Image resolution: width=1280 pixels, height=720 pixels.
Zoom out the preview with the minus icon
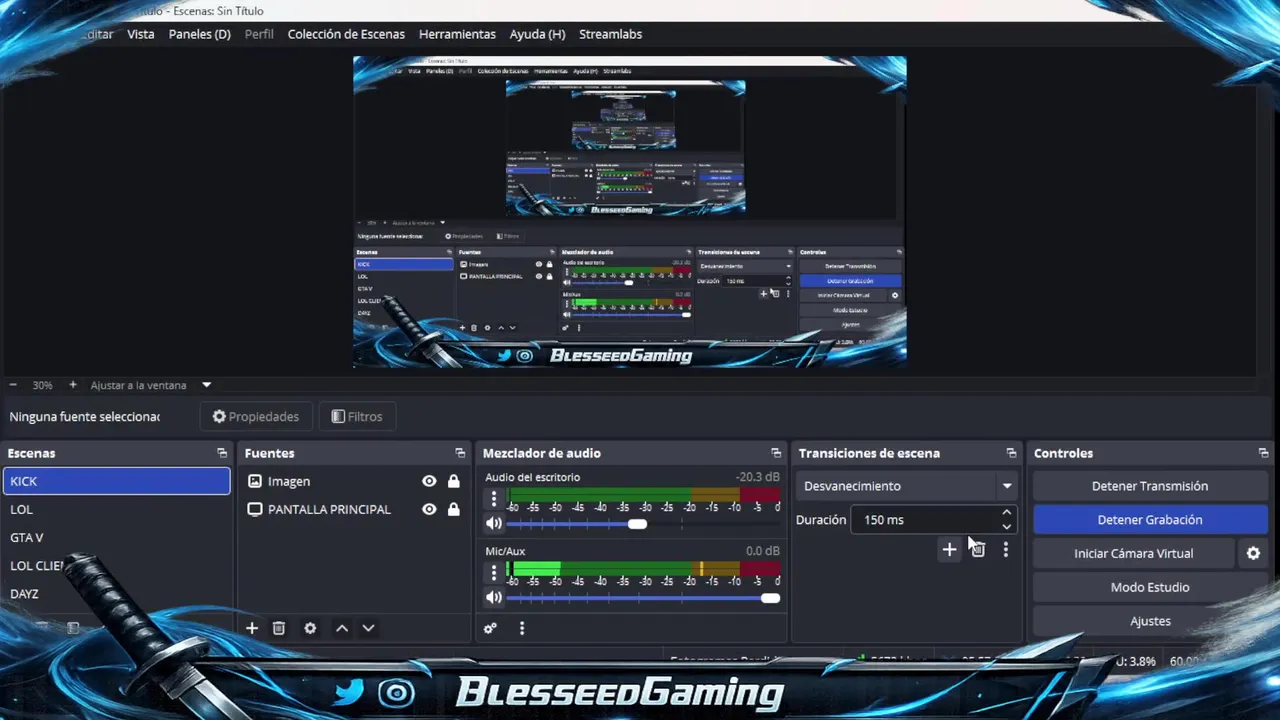pyautogui.click(x=13, y=385)
